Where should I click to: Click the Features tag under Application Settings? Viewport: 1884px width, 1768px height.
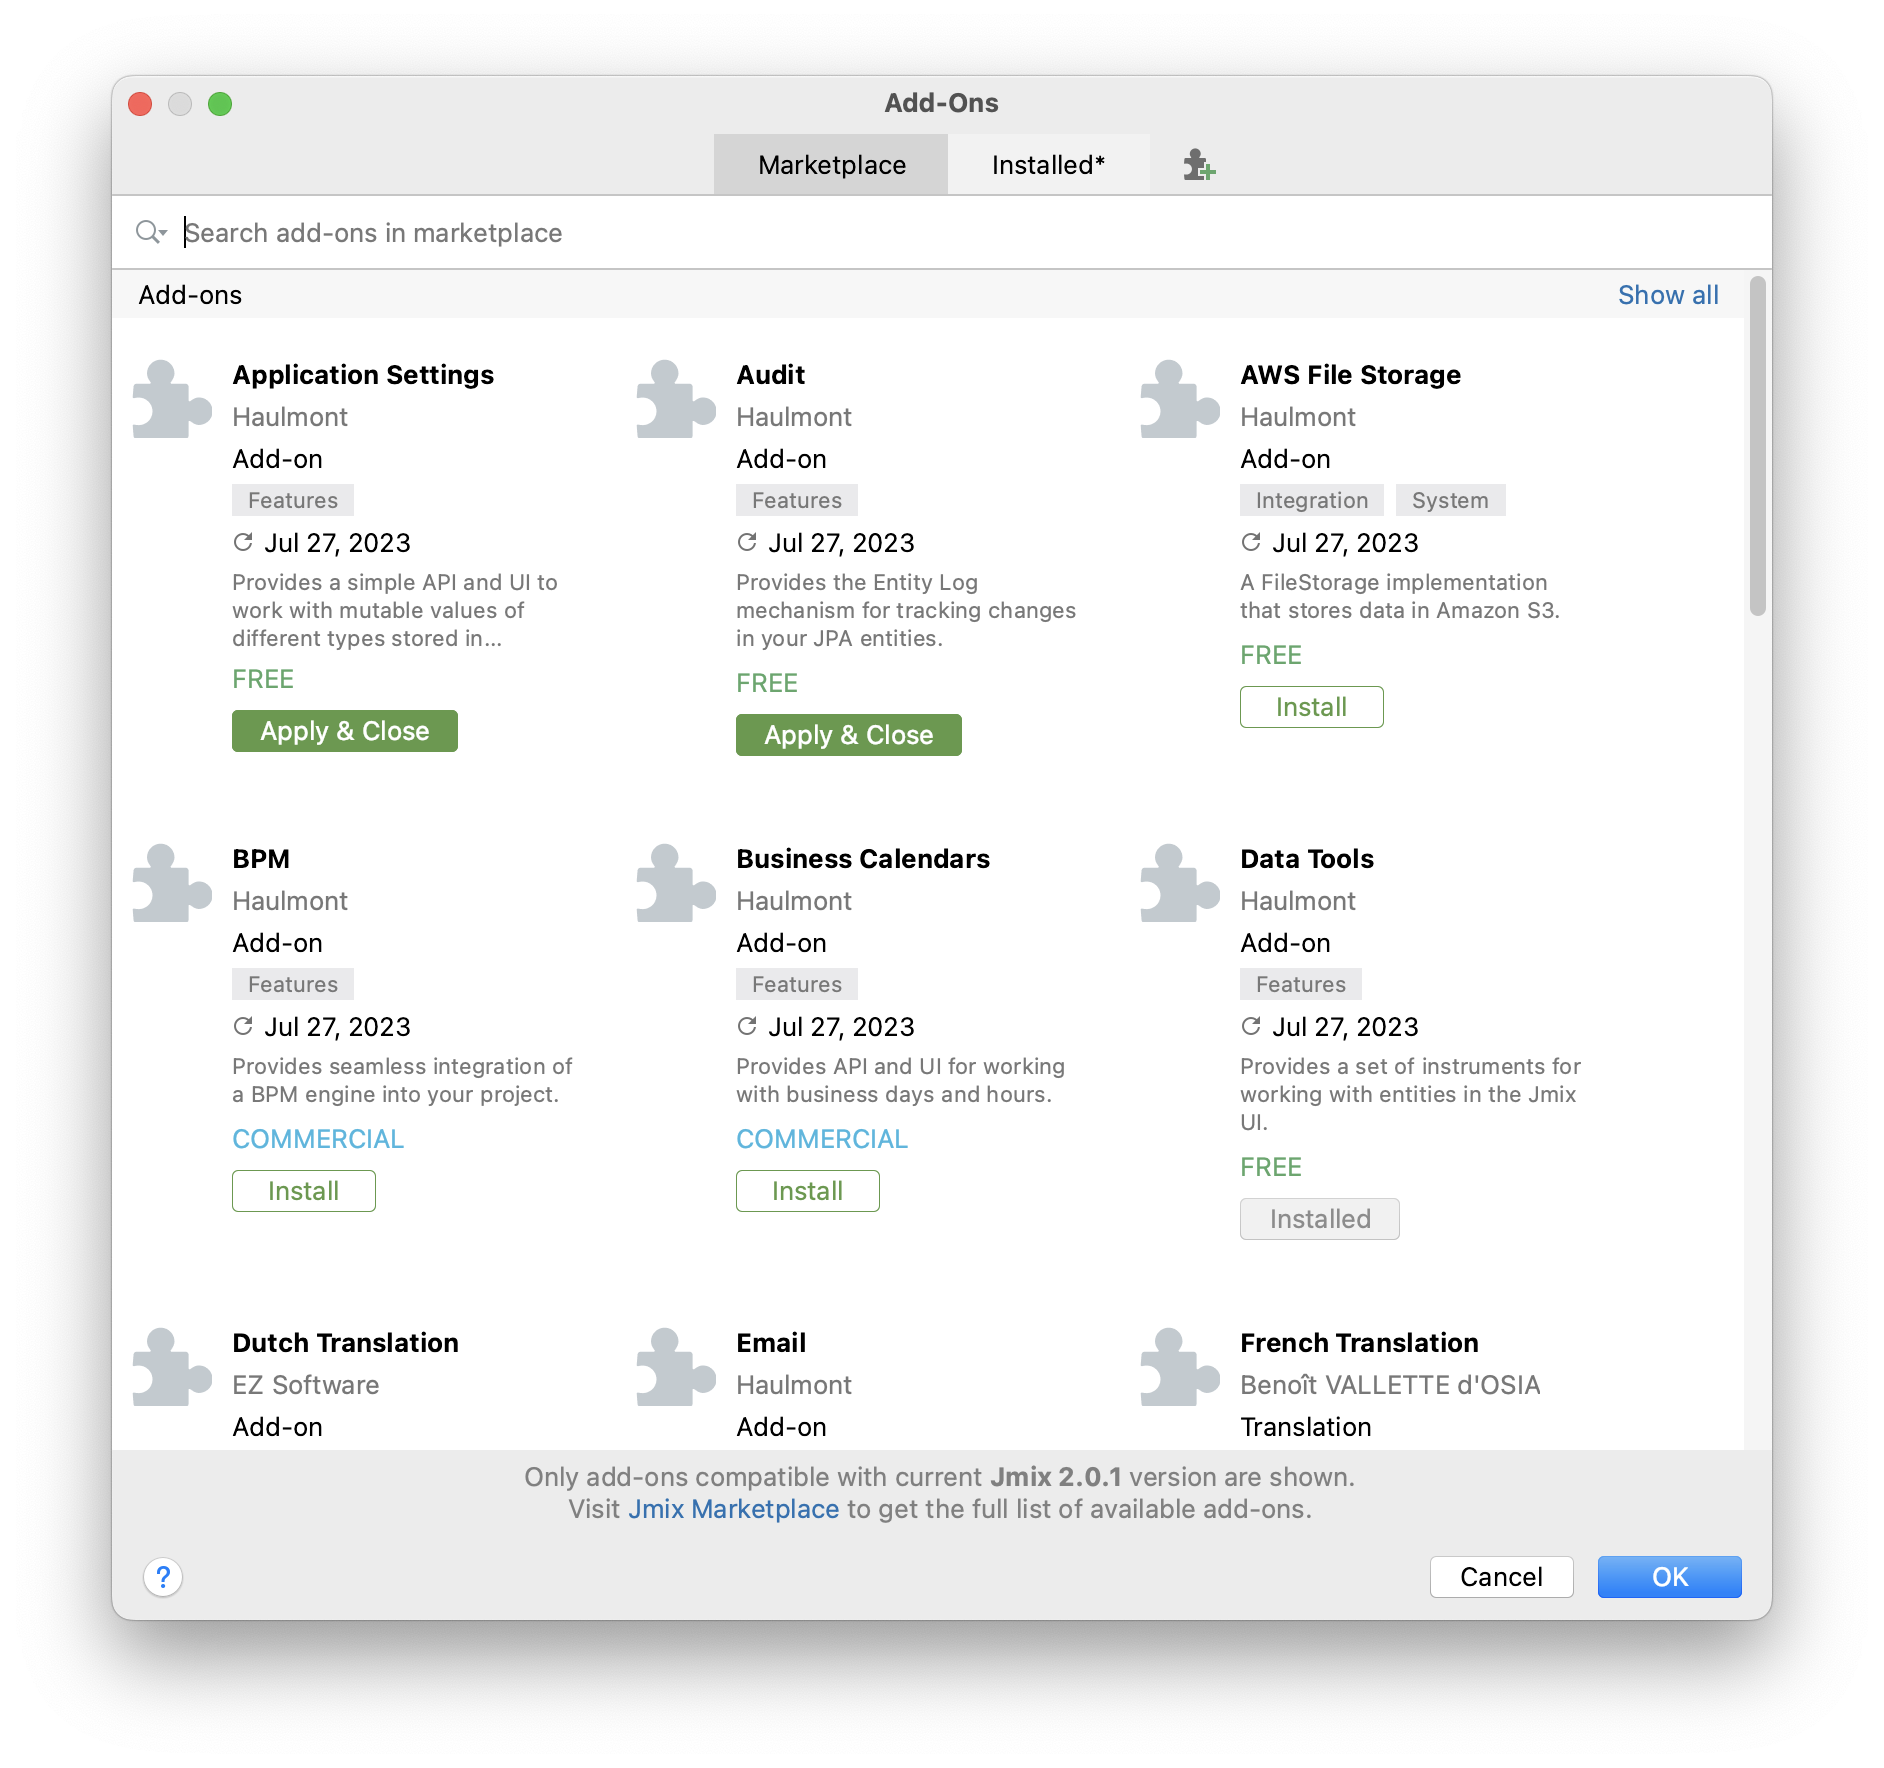(x=293, y=500)
